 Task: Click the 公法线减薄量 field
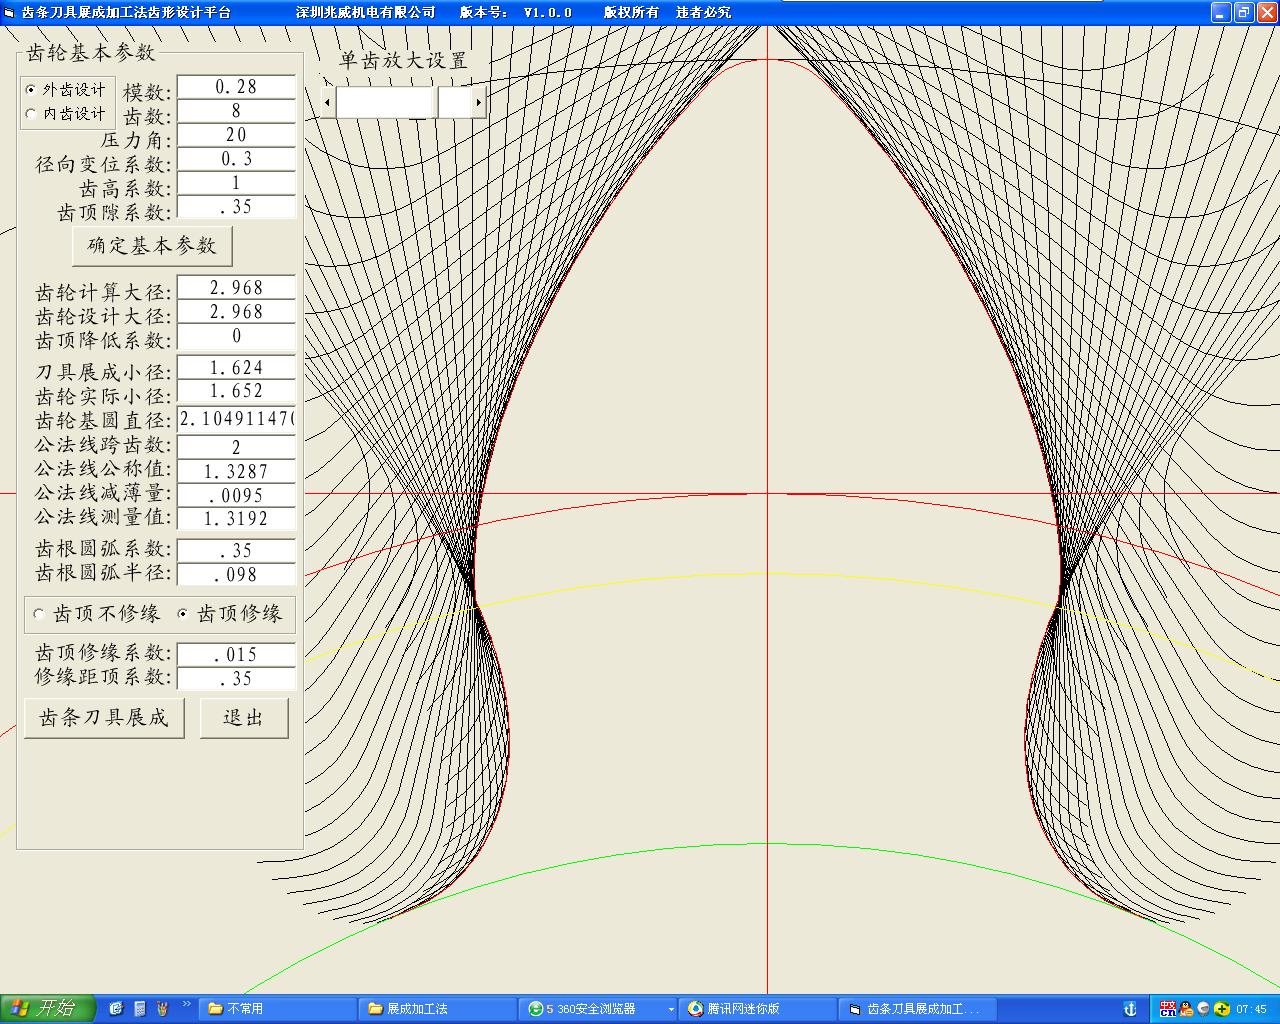(236, 495)
